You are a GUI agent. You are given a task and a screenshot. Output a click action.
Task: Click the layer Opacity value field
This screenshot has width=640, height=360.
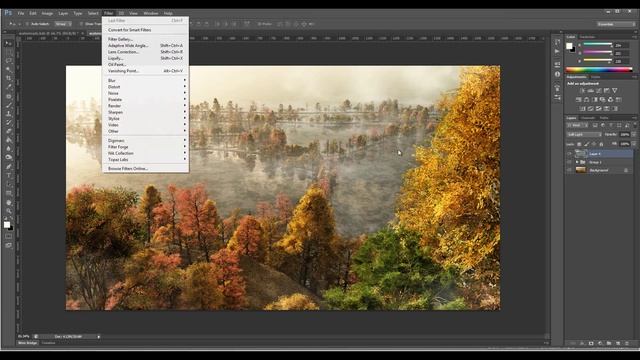[x=624, y=134]
